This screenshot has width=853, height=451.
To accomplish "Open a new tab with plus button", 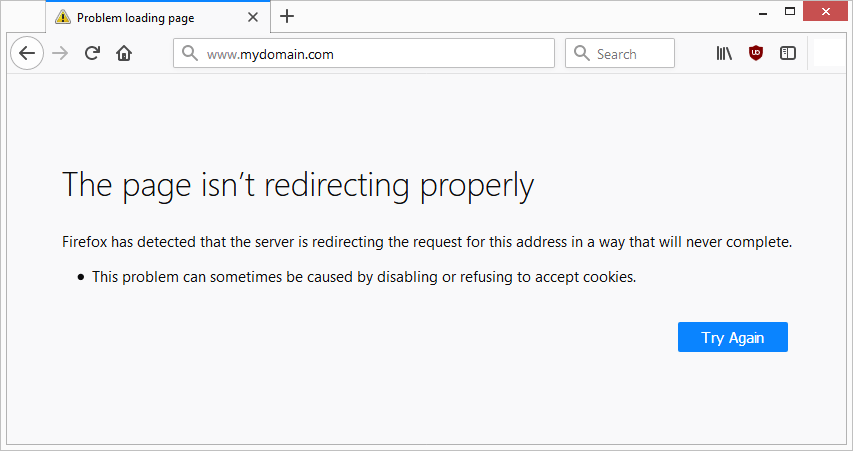I will click(x=287, y=16).
